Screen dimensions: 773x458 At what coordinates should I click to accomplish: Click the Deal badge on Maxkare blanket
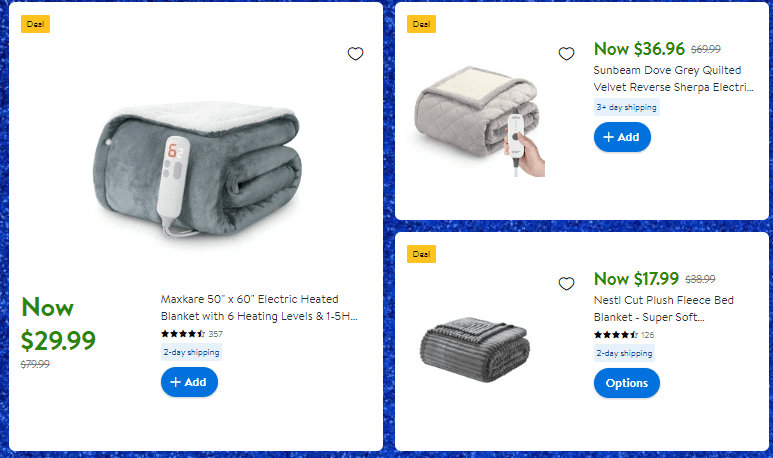coord(35,24)
